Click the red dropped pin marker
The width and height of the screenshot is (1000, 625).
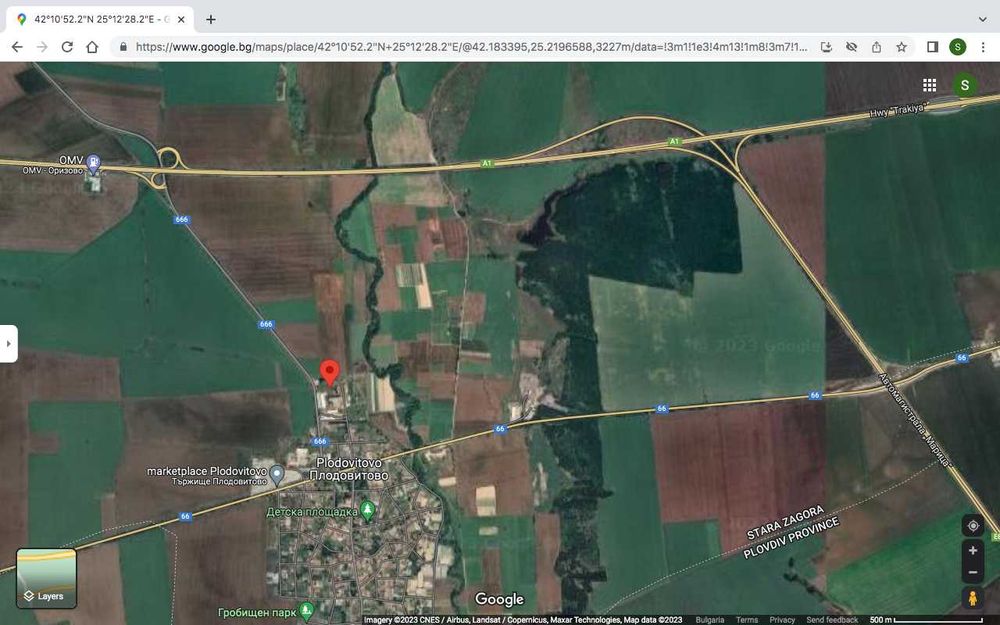coord(330,372)
